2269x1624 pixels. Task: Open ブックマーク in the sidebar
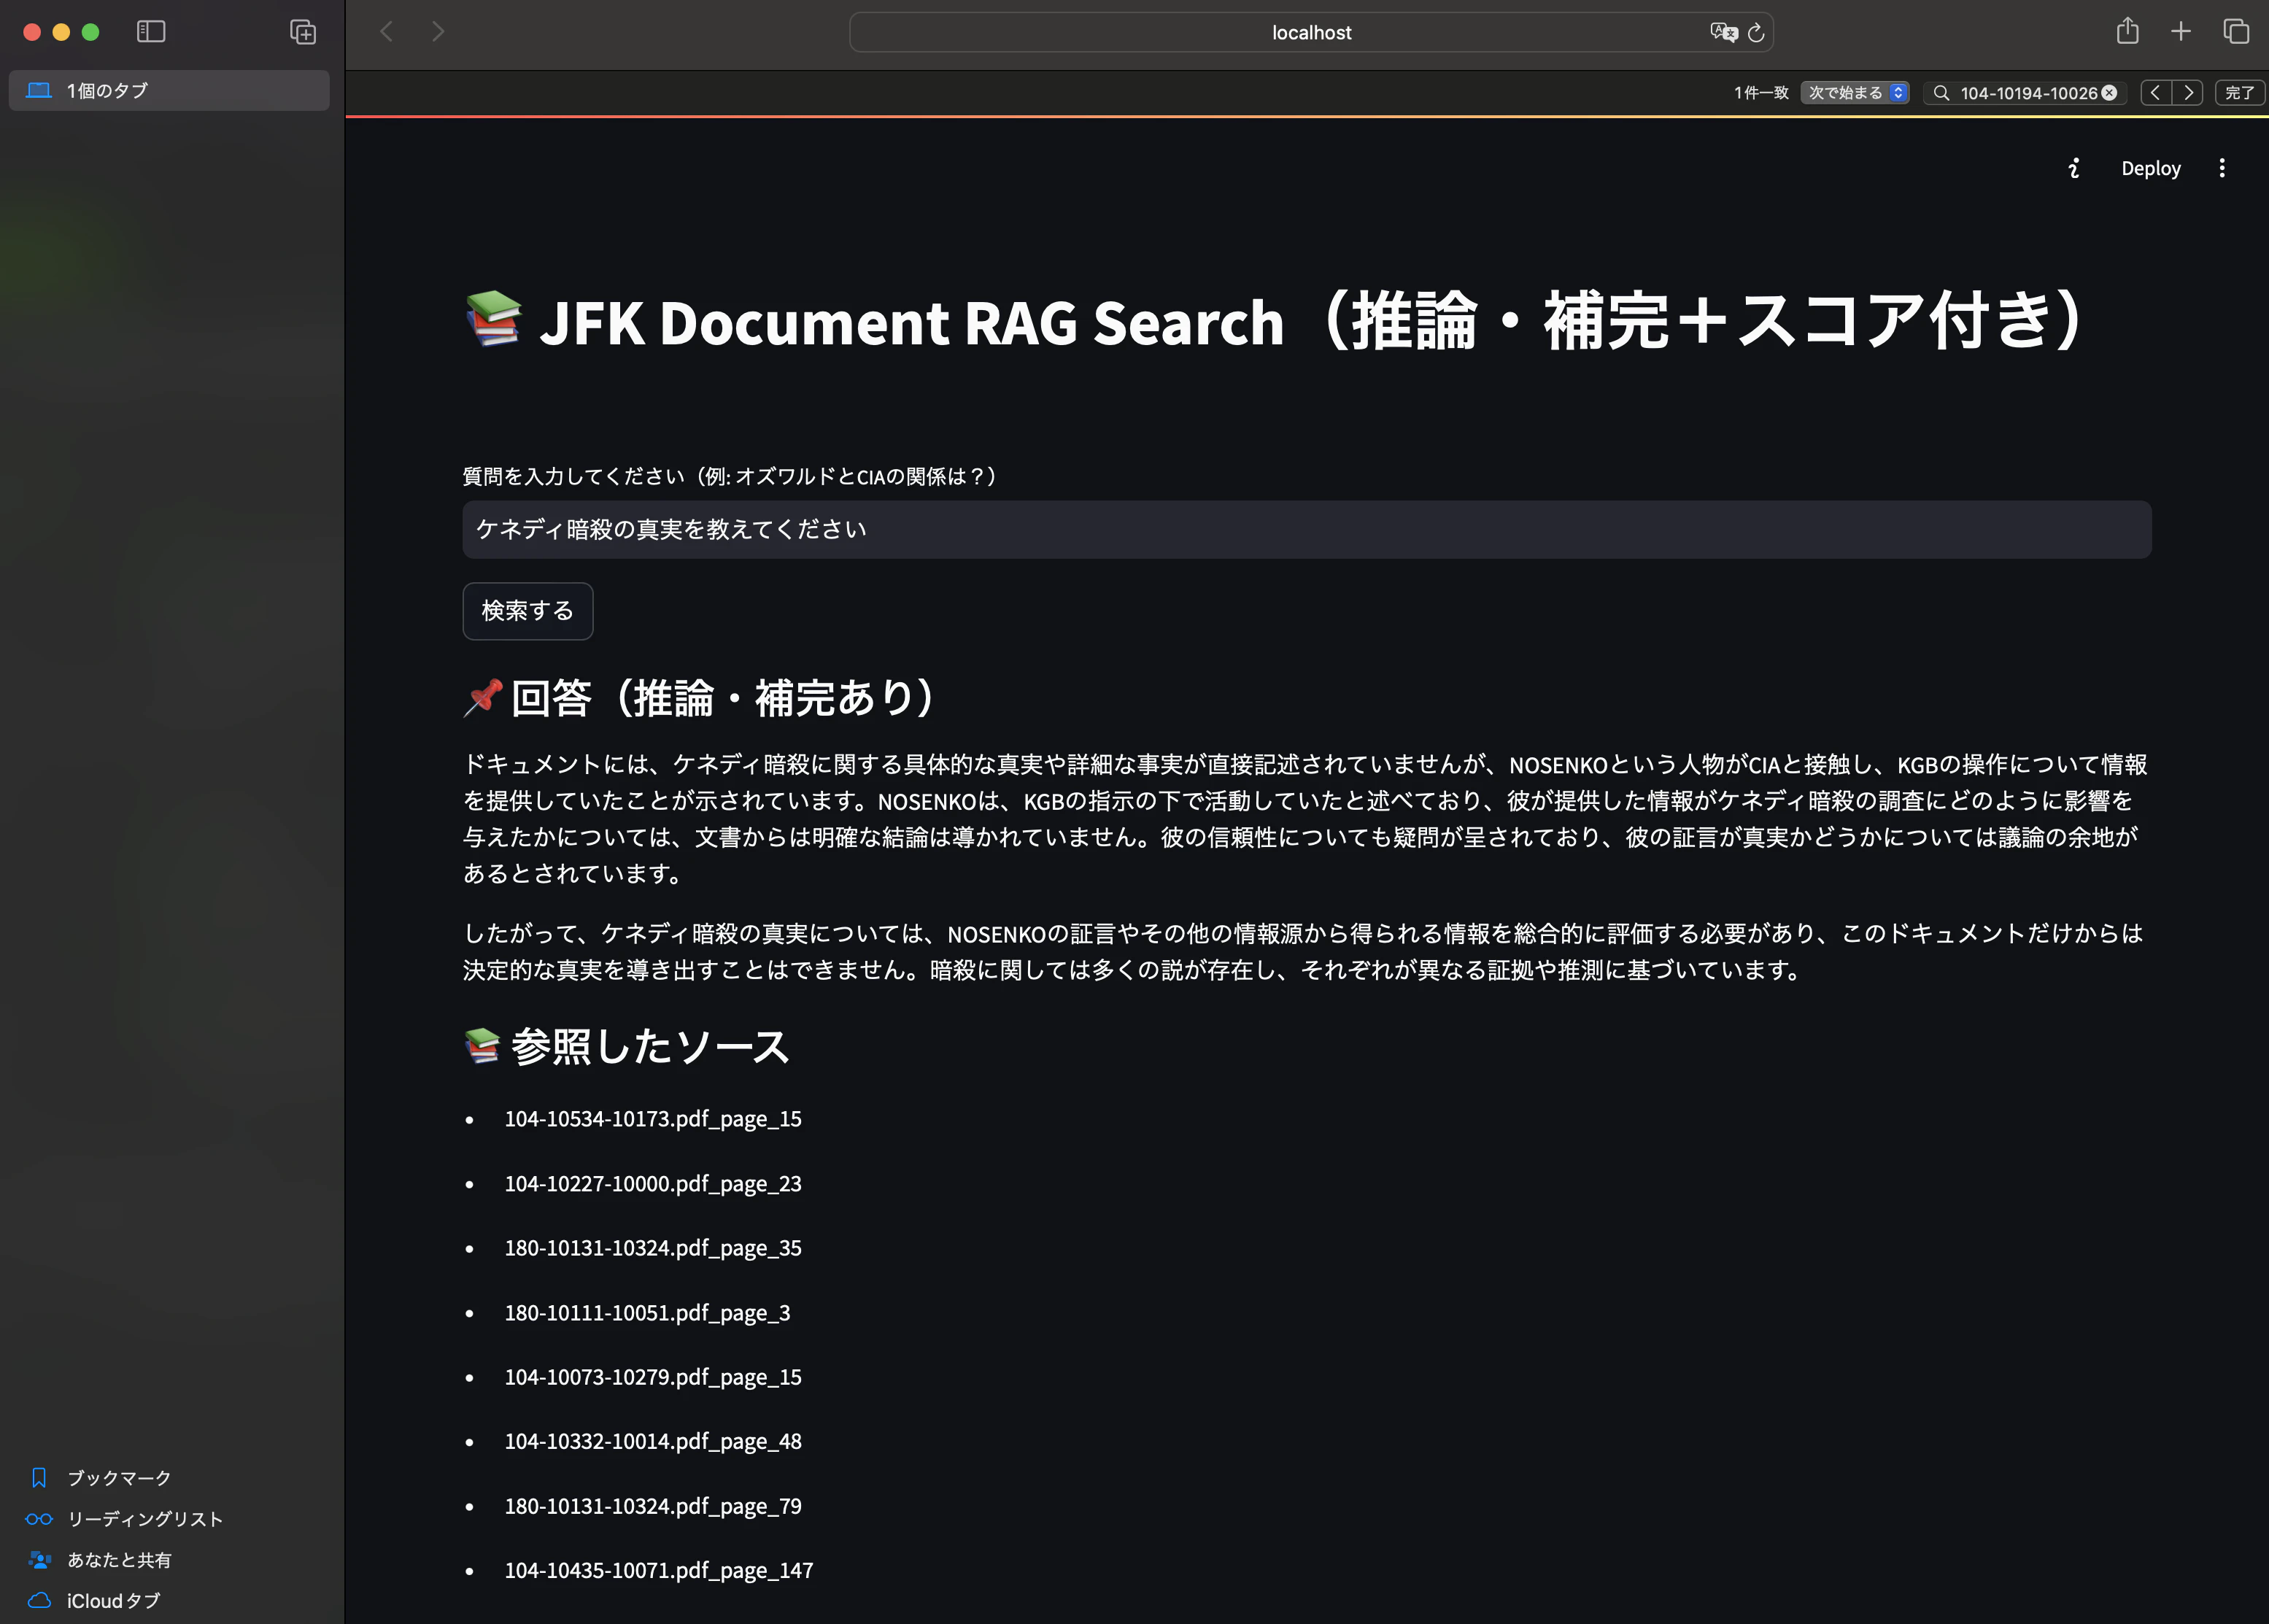click(x=119, y=1478)
